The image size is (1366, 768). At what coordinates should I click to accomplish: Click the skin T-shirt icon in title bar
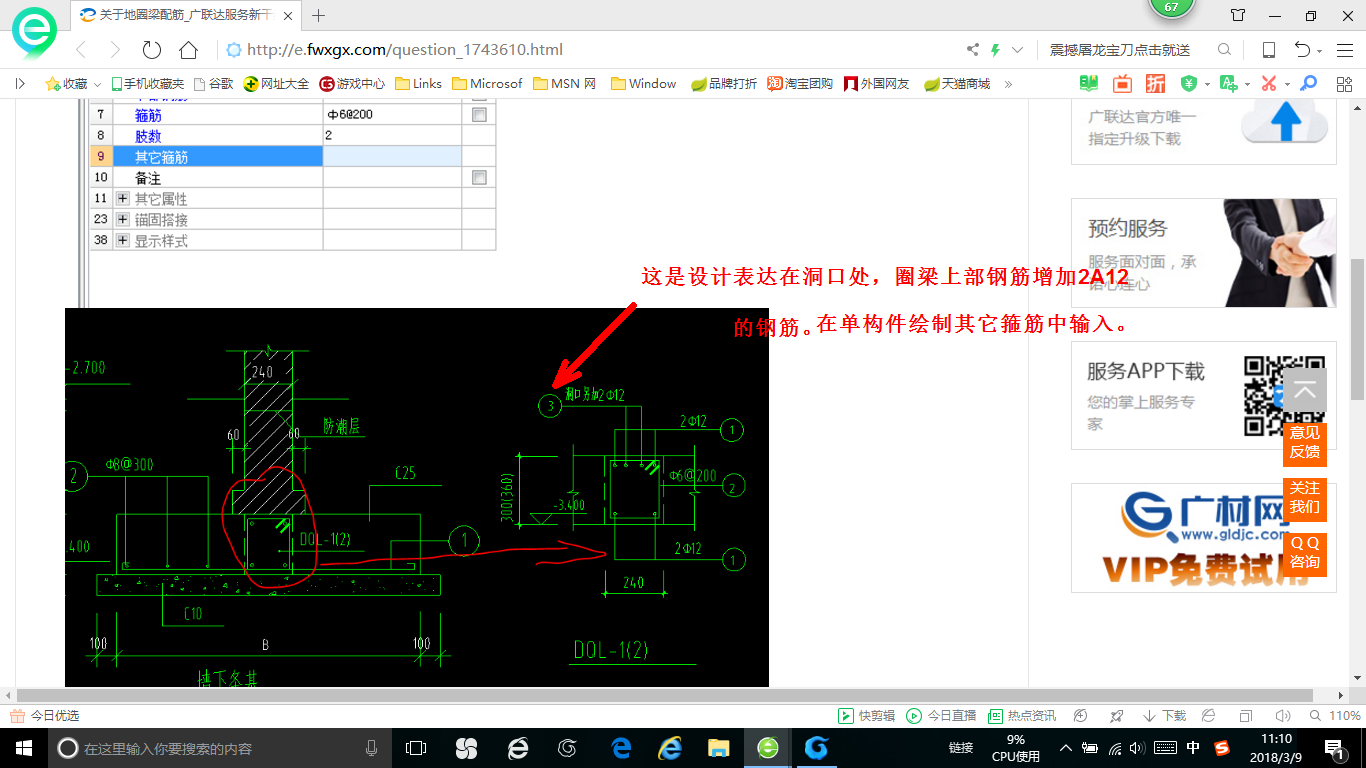(1238, 15)
